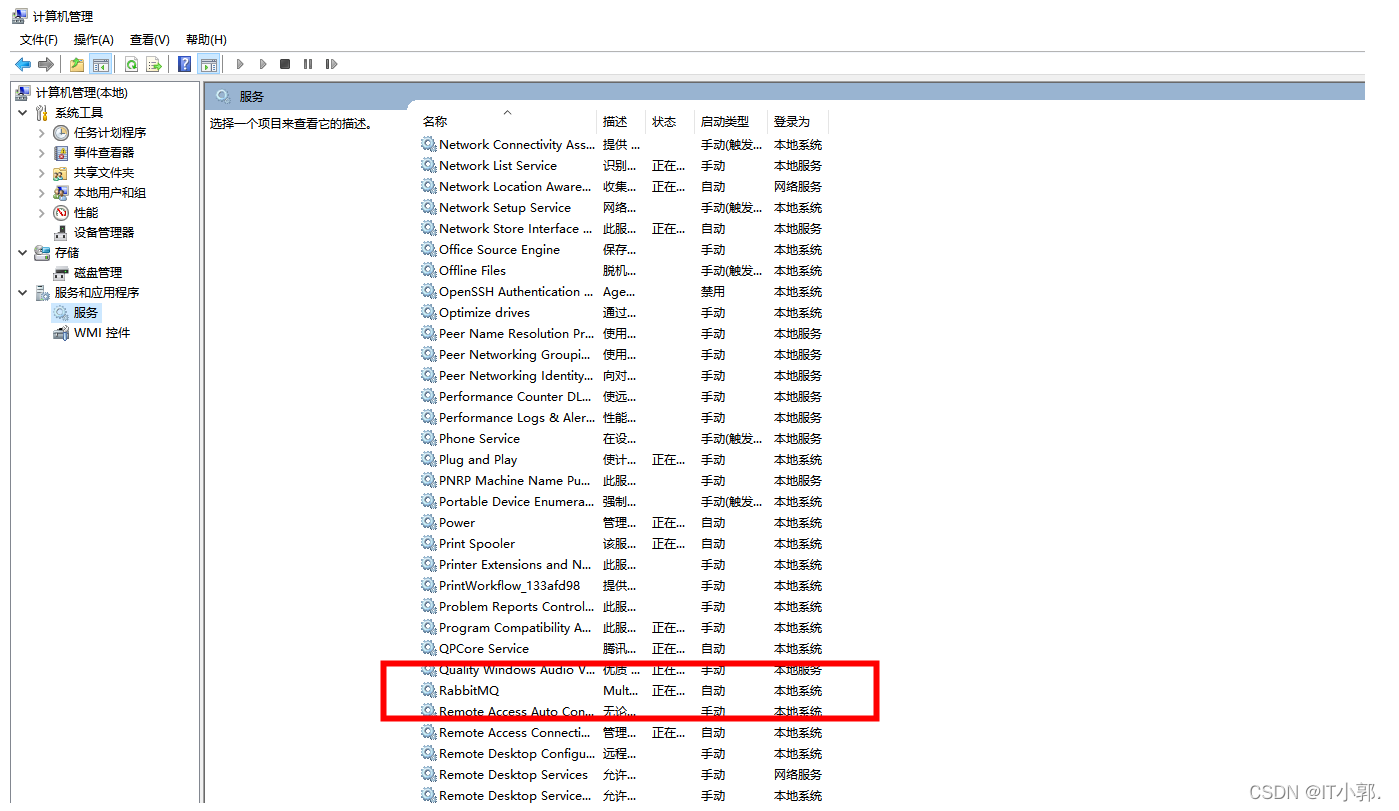Collapse the 存储 tree node

pos(22,253)
